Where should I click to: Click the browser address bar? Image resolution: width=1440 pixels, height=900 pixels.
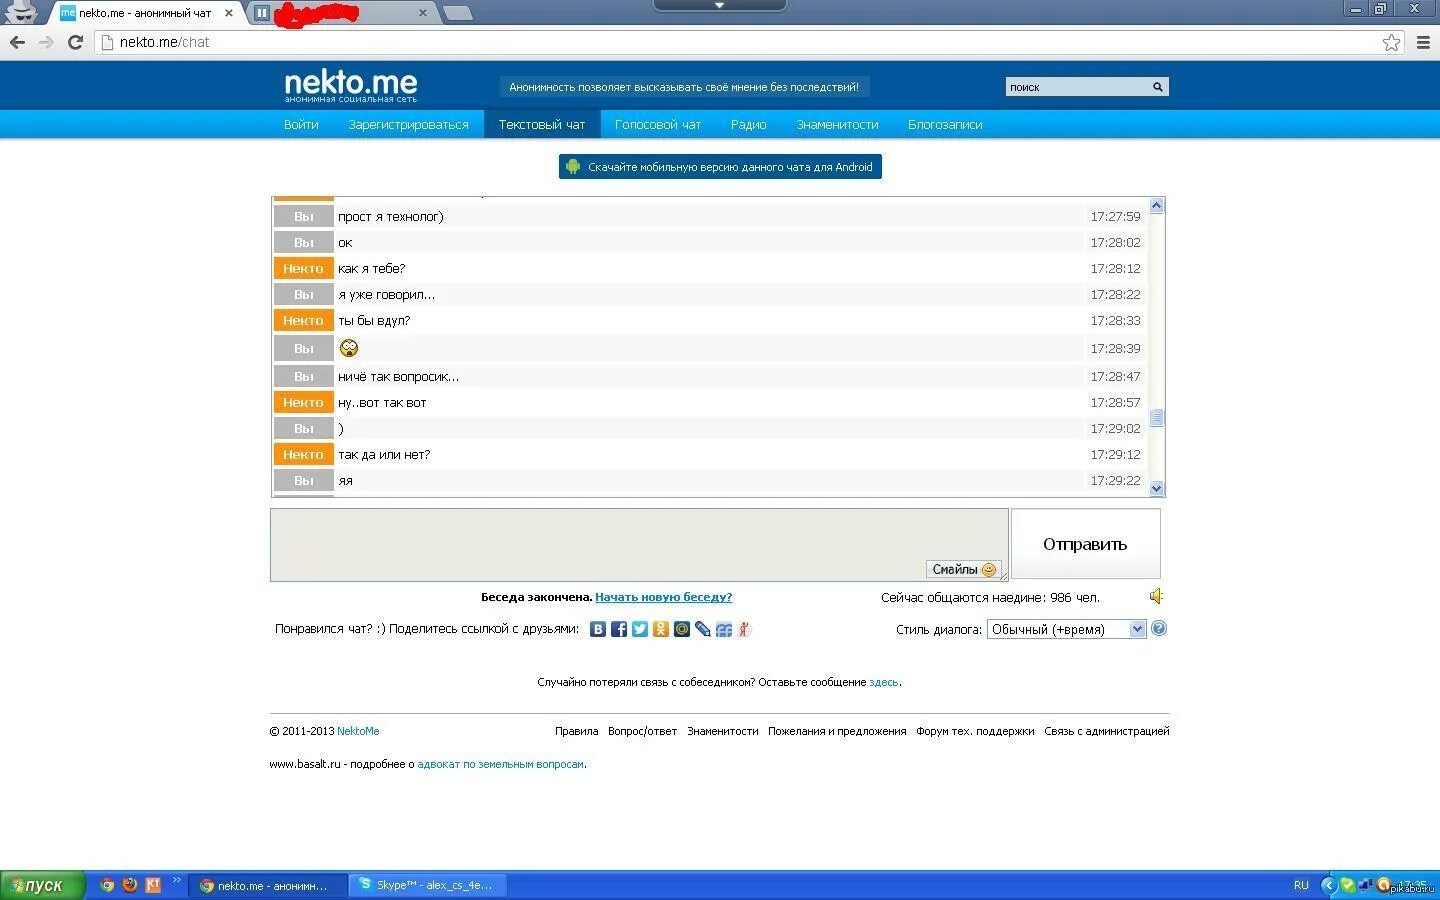pos(740,42)
